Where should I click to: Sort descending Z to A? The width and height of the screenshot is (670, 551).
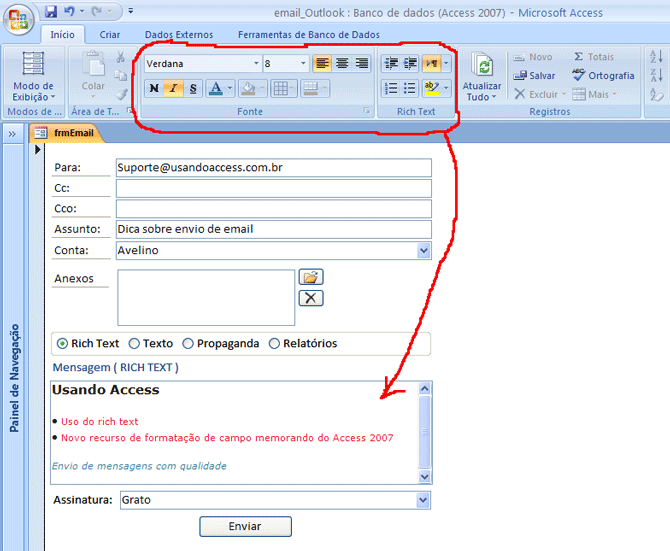click(x=656, y=76)
